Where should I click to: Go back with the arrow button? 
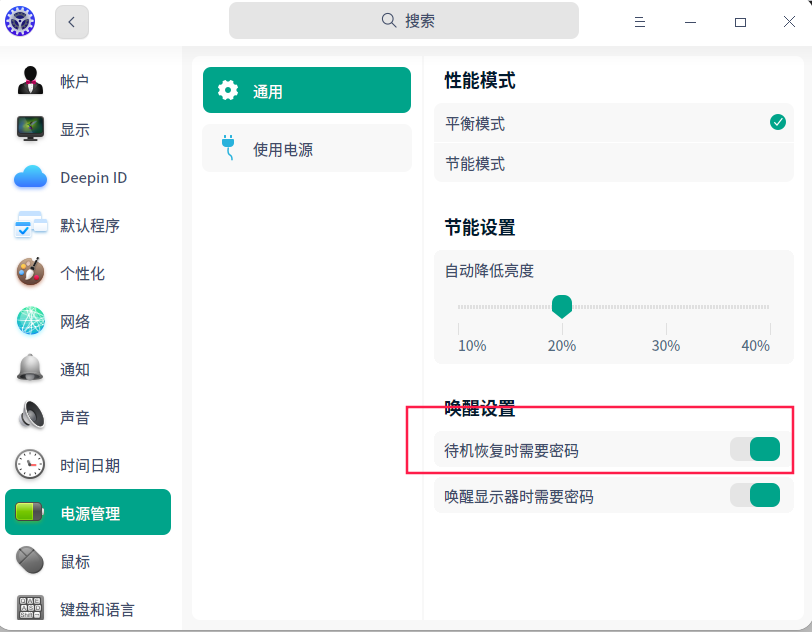point(72,21)
